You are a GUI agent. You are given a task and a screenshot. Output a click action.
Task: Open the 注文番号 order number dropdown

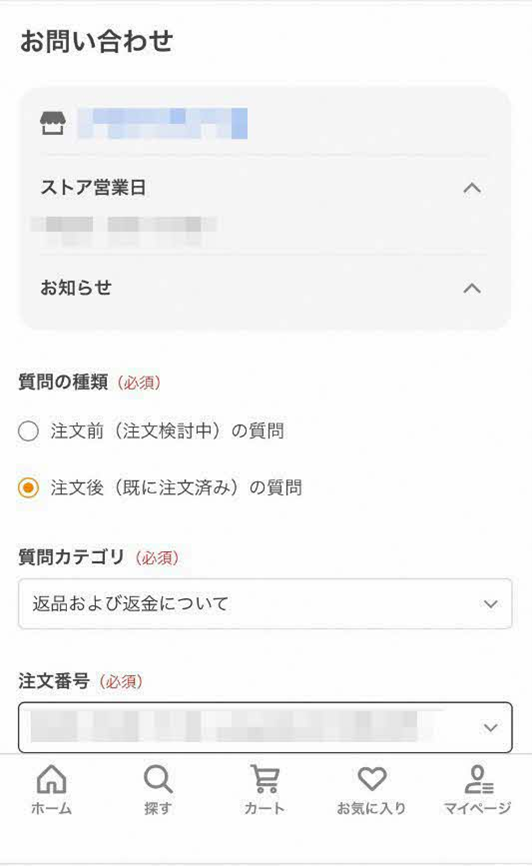[265, 727]
